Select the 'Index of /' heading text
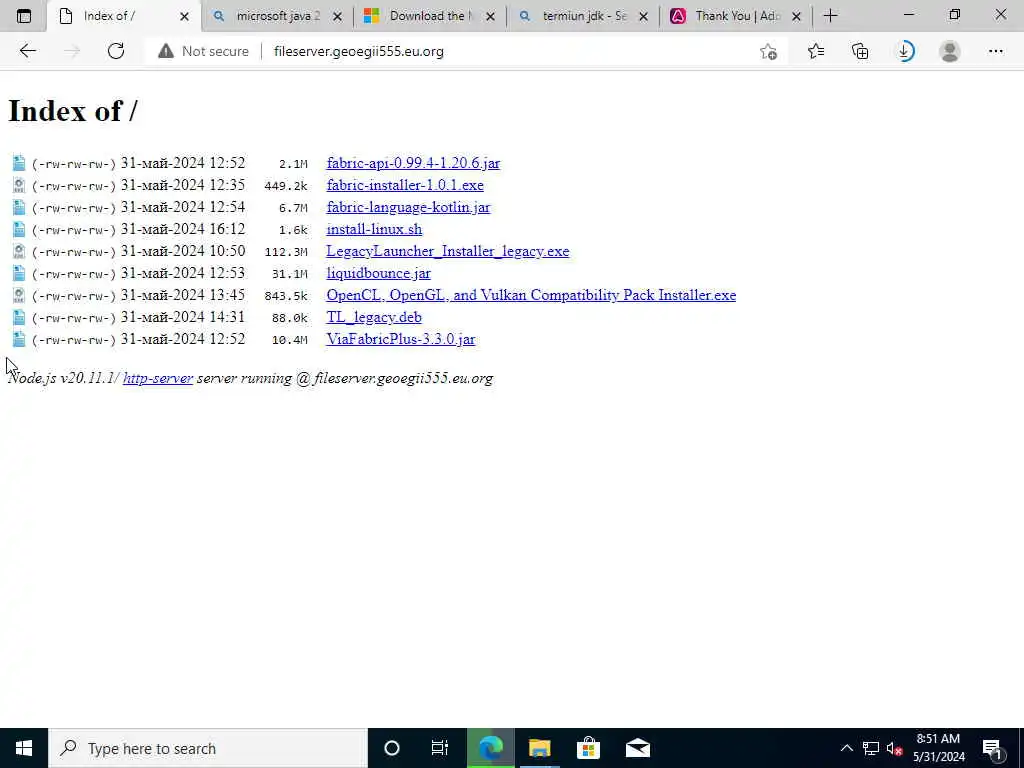This screenshot has width=1024, height=768. 72,110
